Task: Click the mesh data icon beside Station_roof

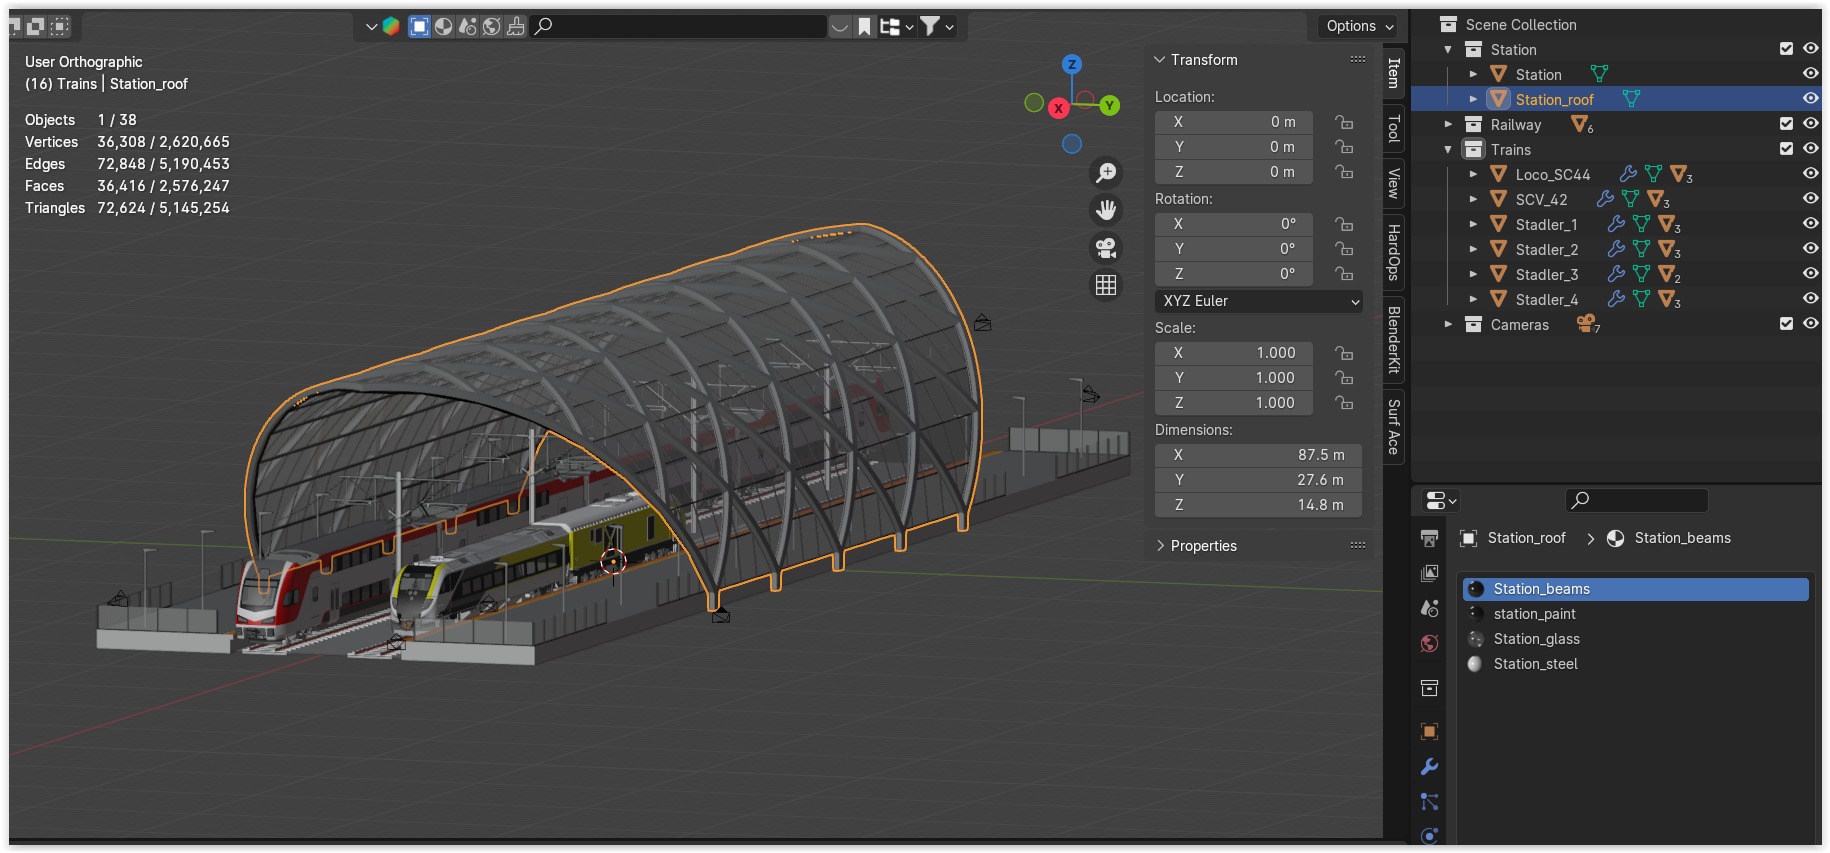Action: click(1631, 99)
